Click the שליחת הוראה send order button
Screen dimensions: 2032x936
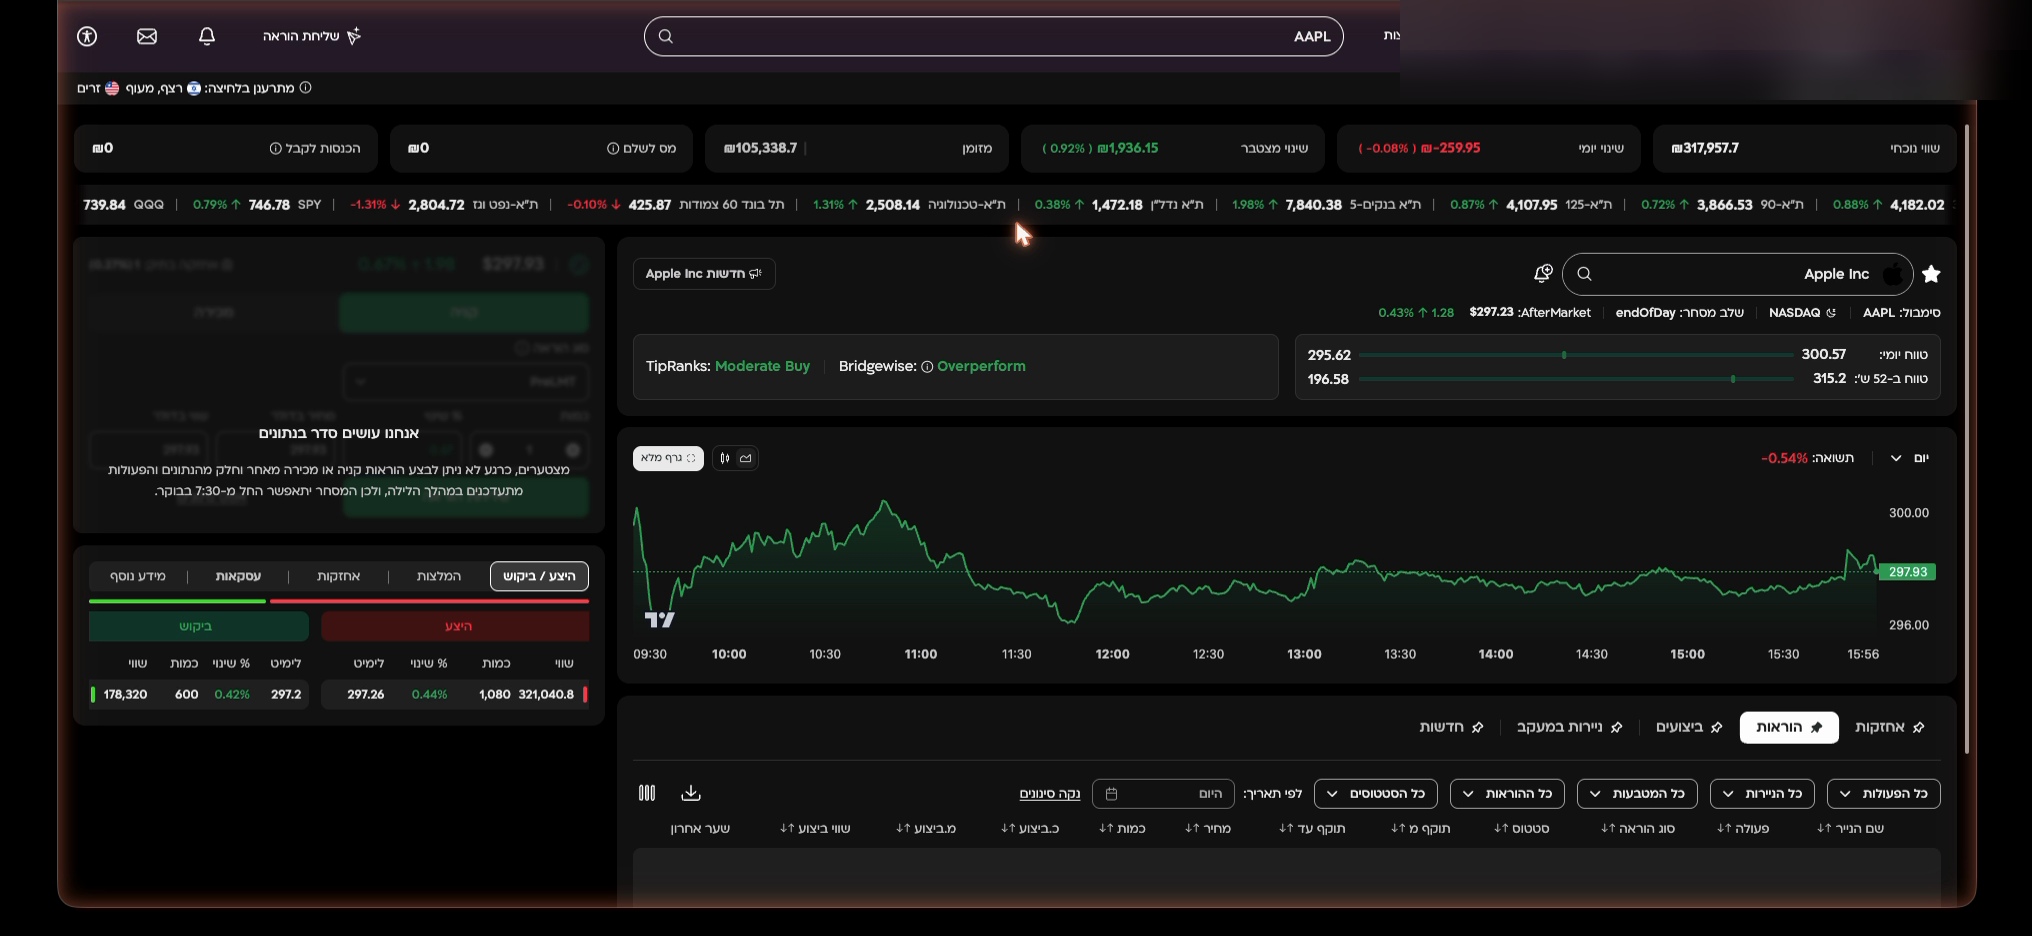coord(312,36)
